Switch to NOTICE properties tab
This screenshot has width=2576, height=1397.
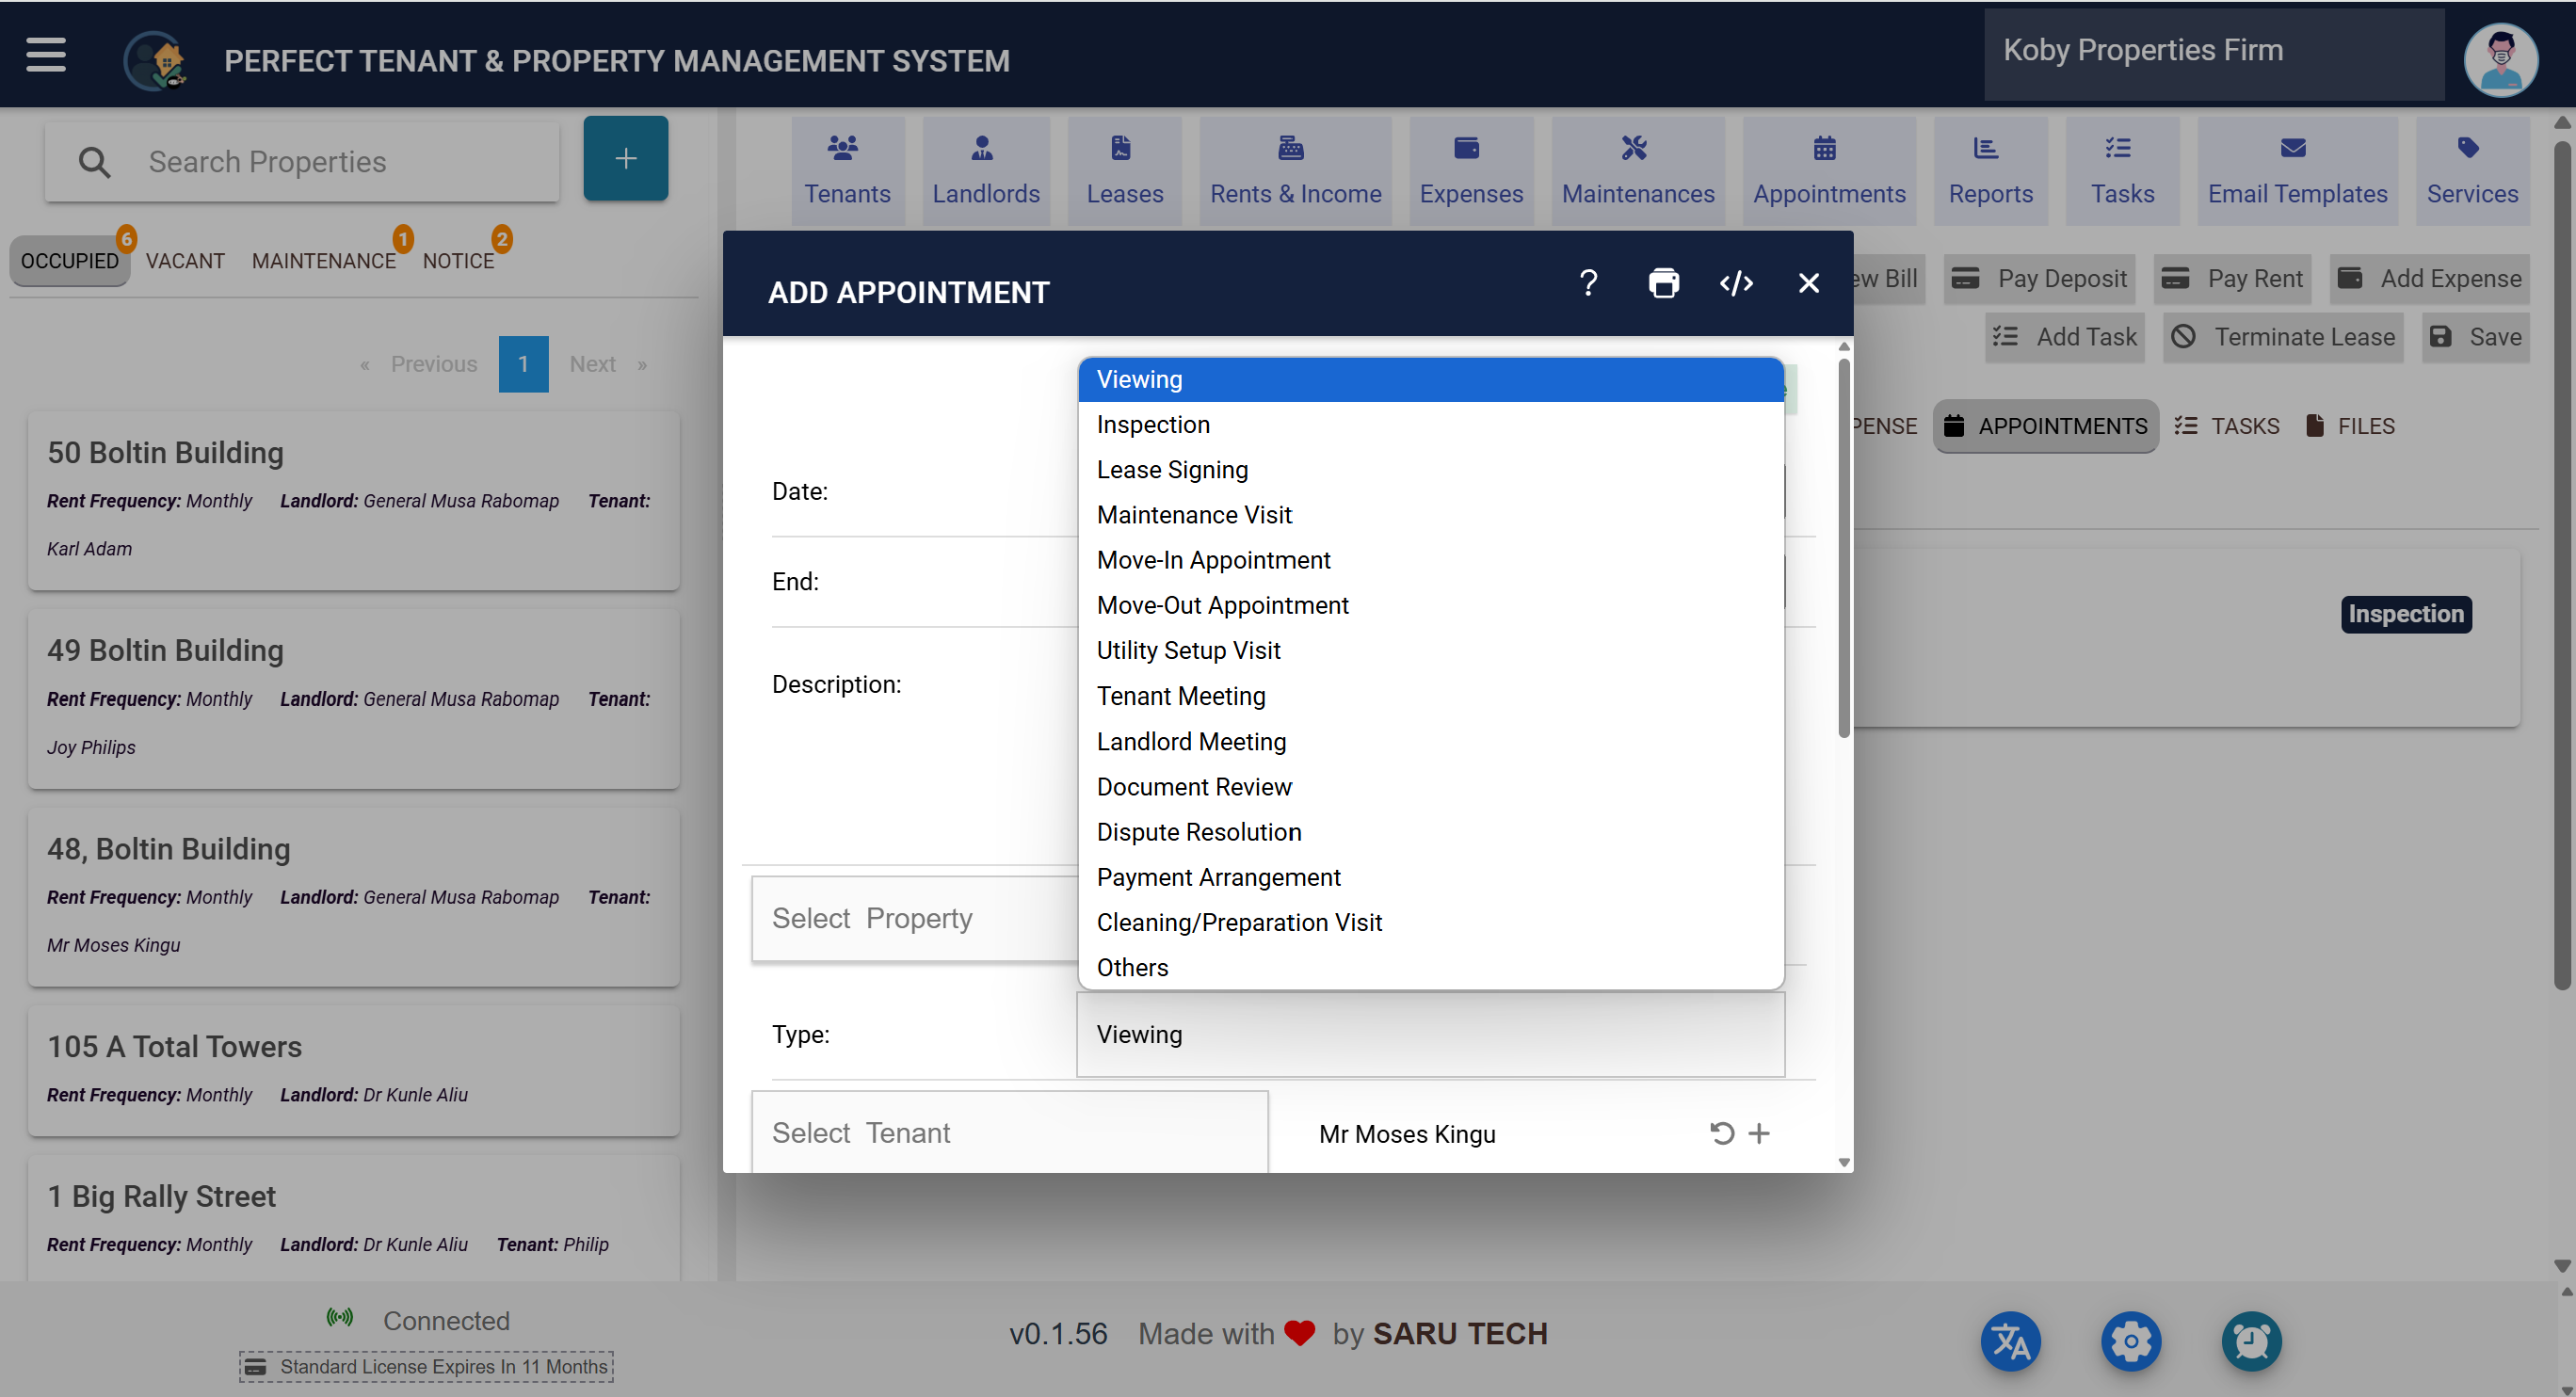(458, 261)
